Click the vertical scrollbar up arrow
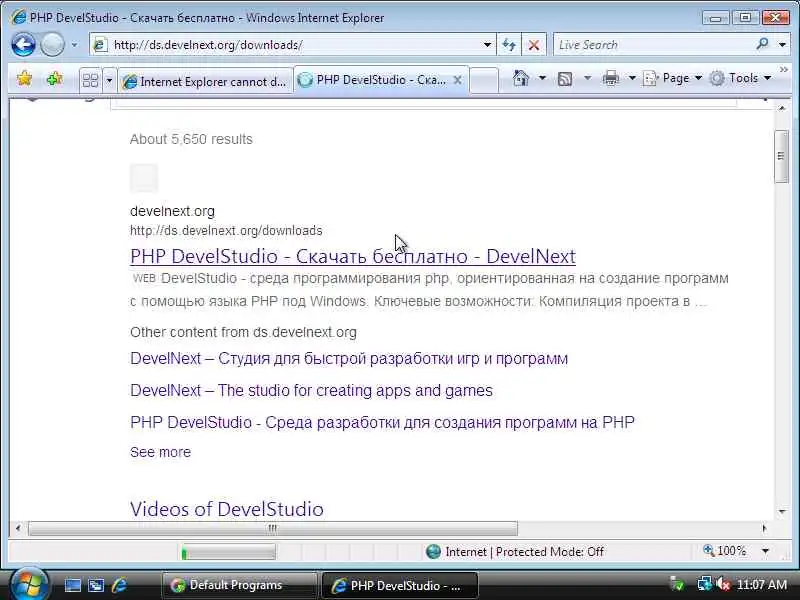This screenshot has width=800, height=600. (782, 108)
